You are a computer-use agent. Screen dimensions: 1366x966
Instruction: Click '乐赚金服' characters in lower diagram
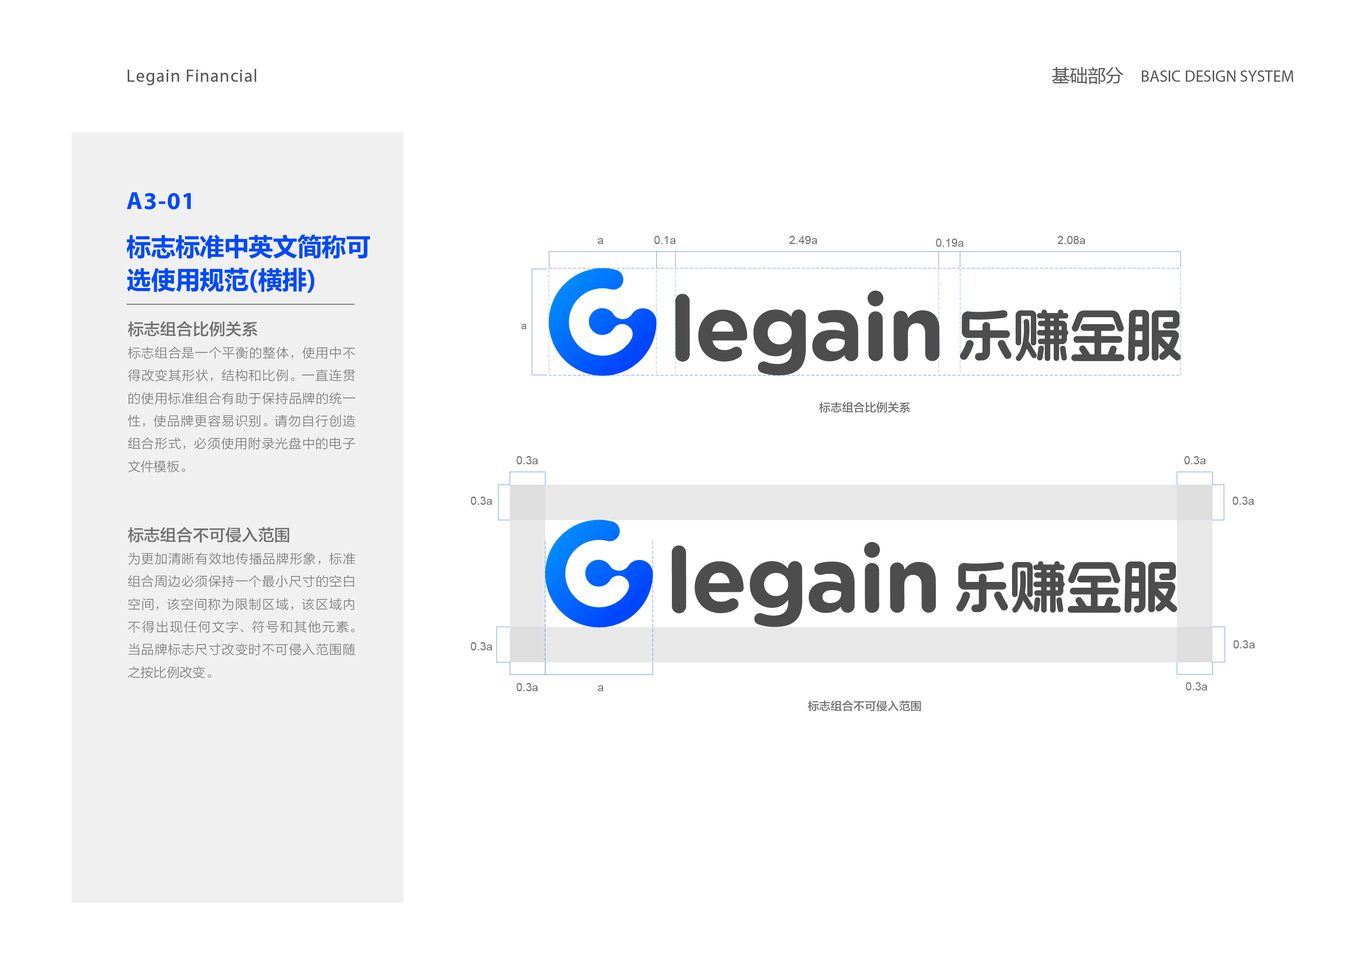pyautogui.click(x=1067, y=588)
